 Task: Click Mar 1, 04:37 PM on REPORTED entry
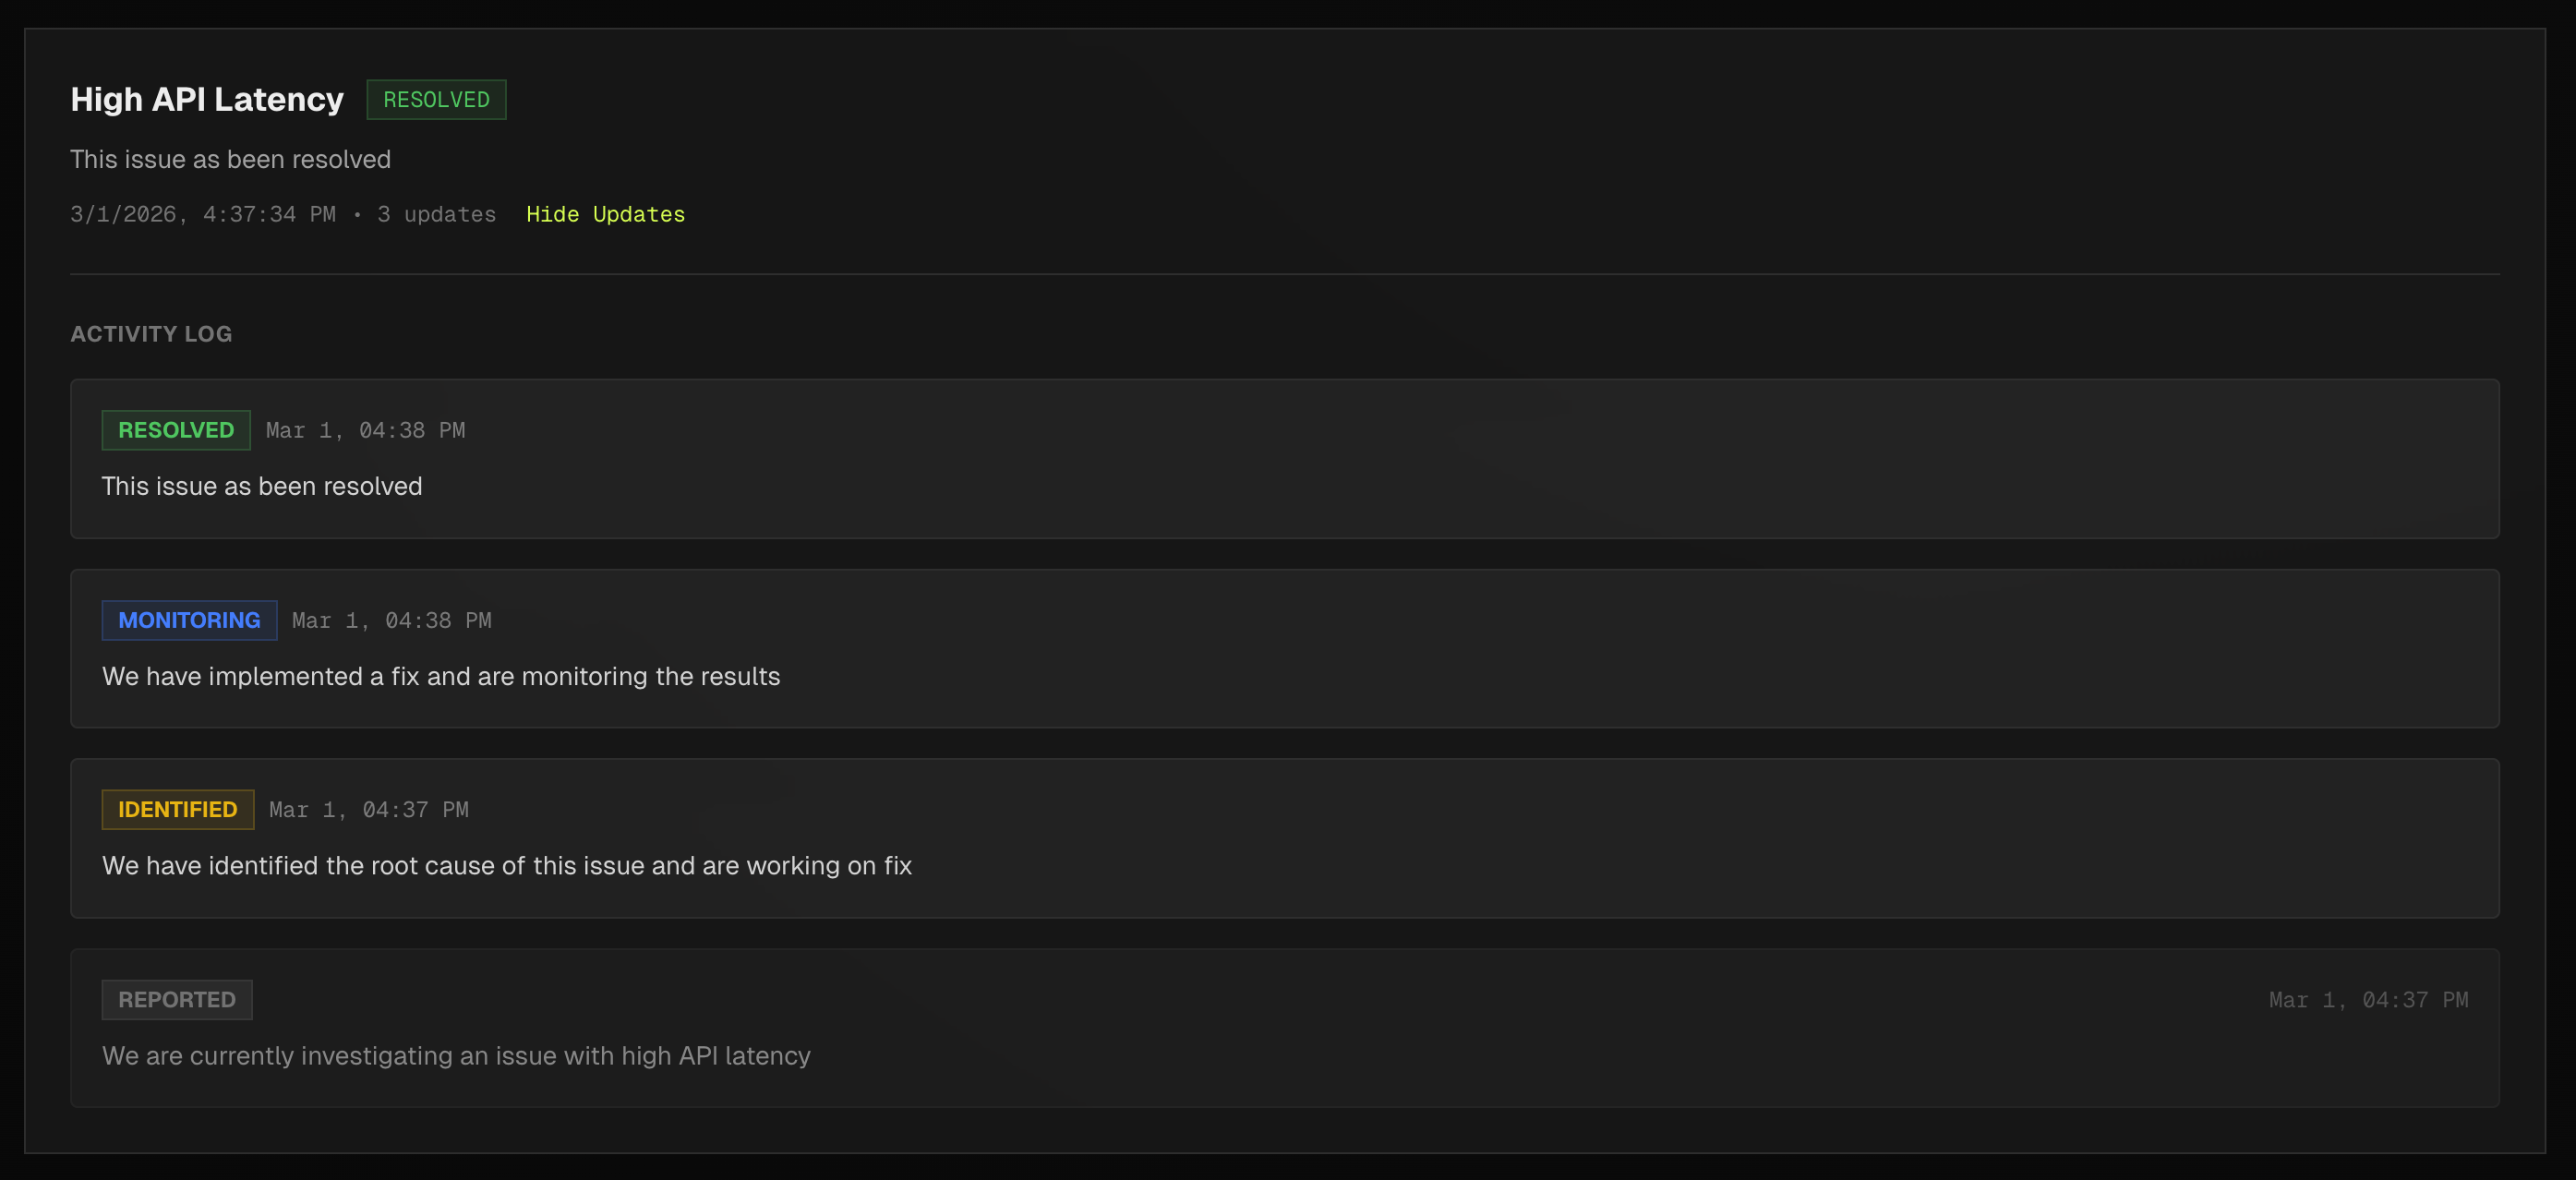[2367, 999]
